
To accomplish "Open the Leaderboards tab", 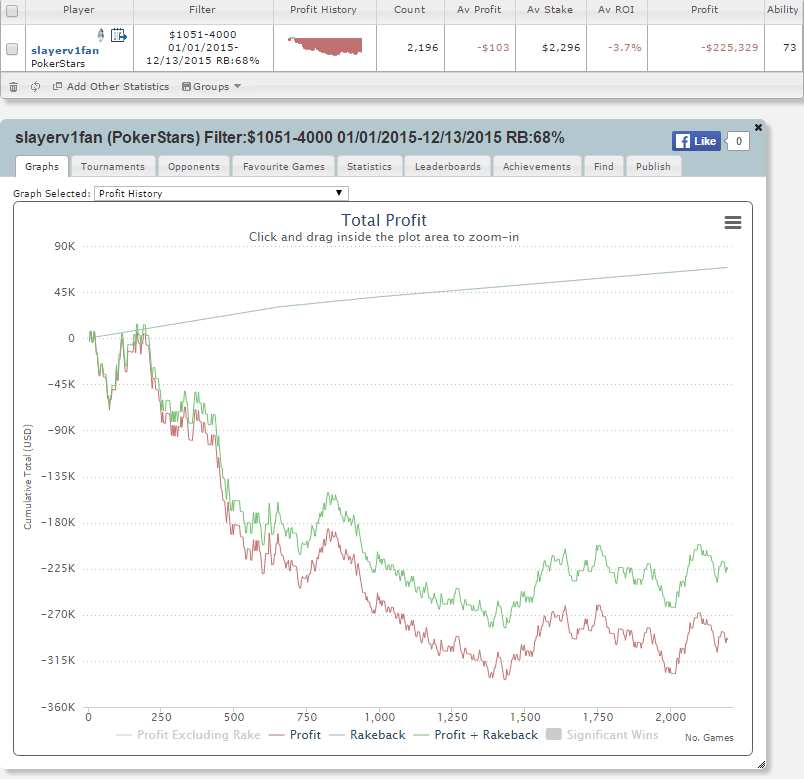I will pyautogui.click(x=448, y=167).
